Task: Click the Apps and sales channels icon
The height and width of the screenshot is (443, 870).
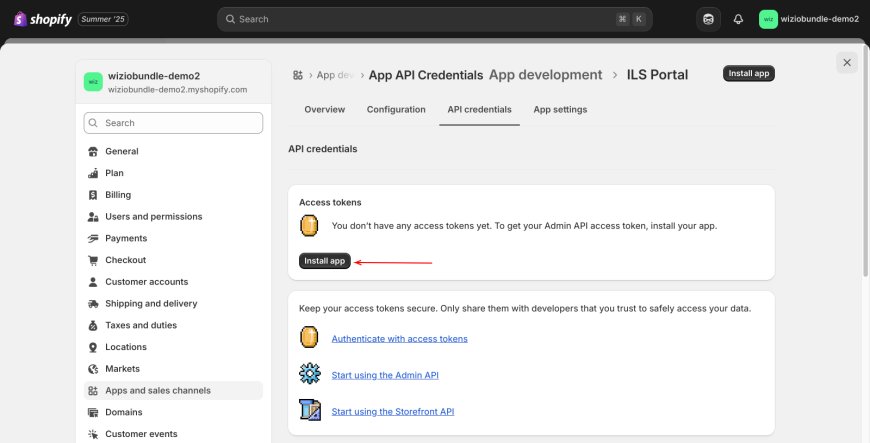Action: pos(93,391)
